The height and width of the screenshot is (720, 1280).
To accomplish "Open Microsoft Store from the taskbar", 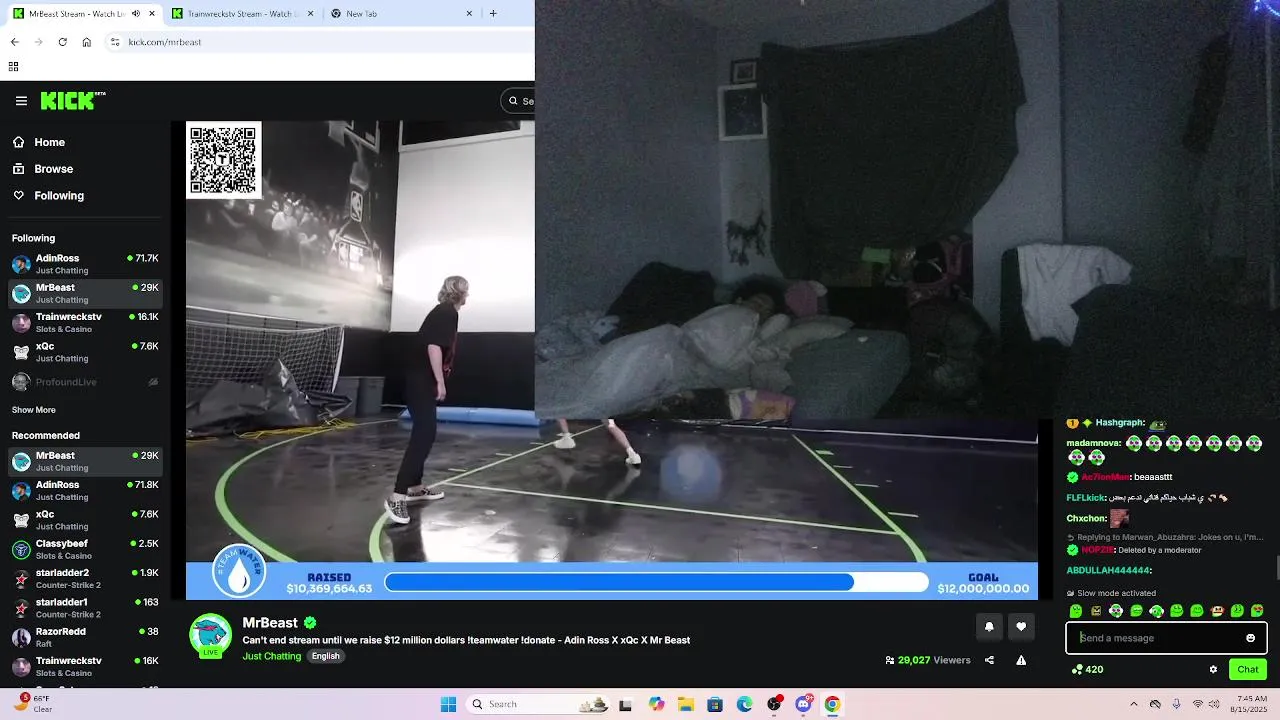I will (714, 704).
